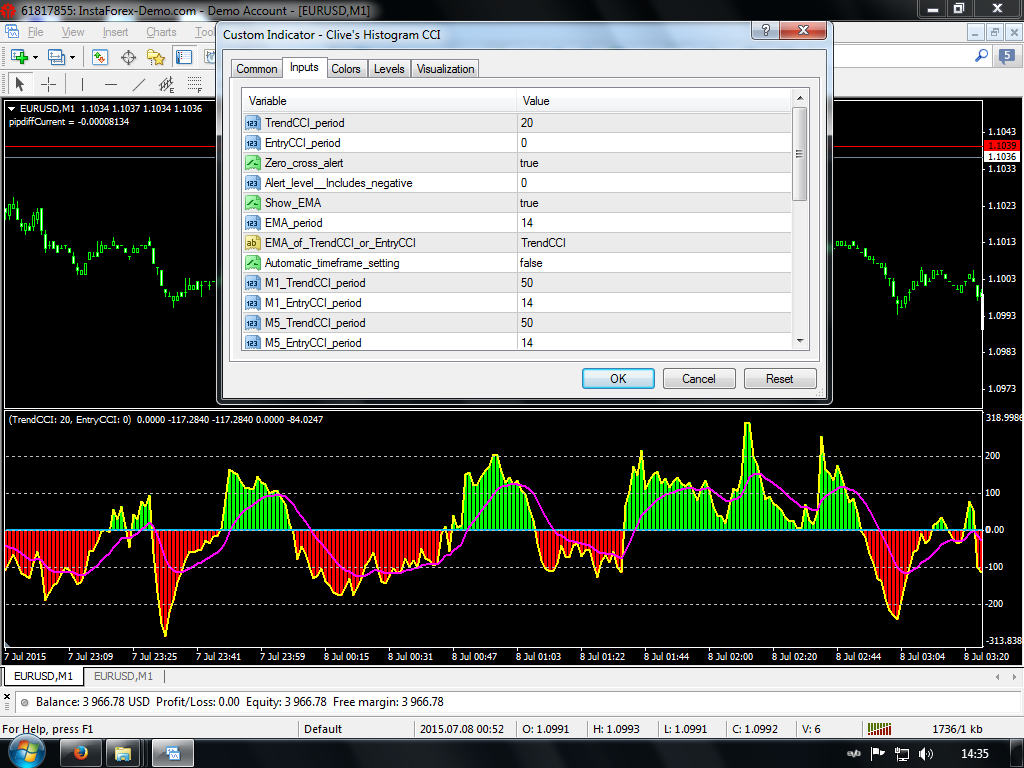Open Firefox from the taskbar
Viewport: 1024px width, 768px height.
[80, 752]
